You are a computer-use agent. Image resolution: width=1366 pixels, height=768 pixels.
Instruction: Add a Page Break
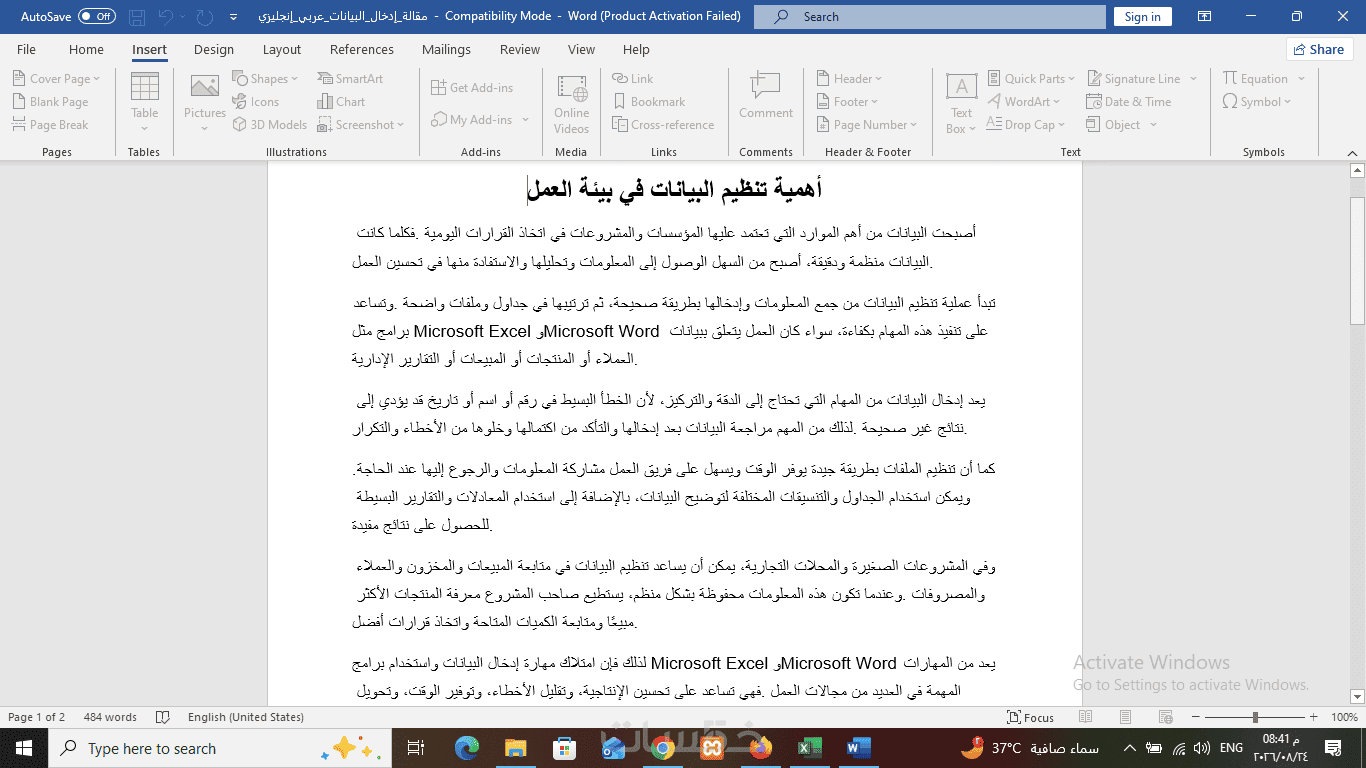pyautogui.click(x=51, y=125)
